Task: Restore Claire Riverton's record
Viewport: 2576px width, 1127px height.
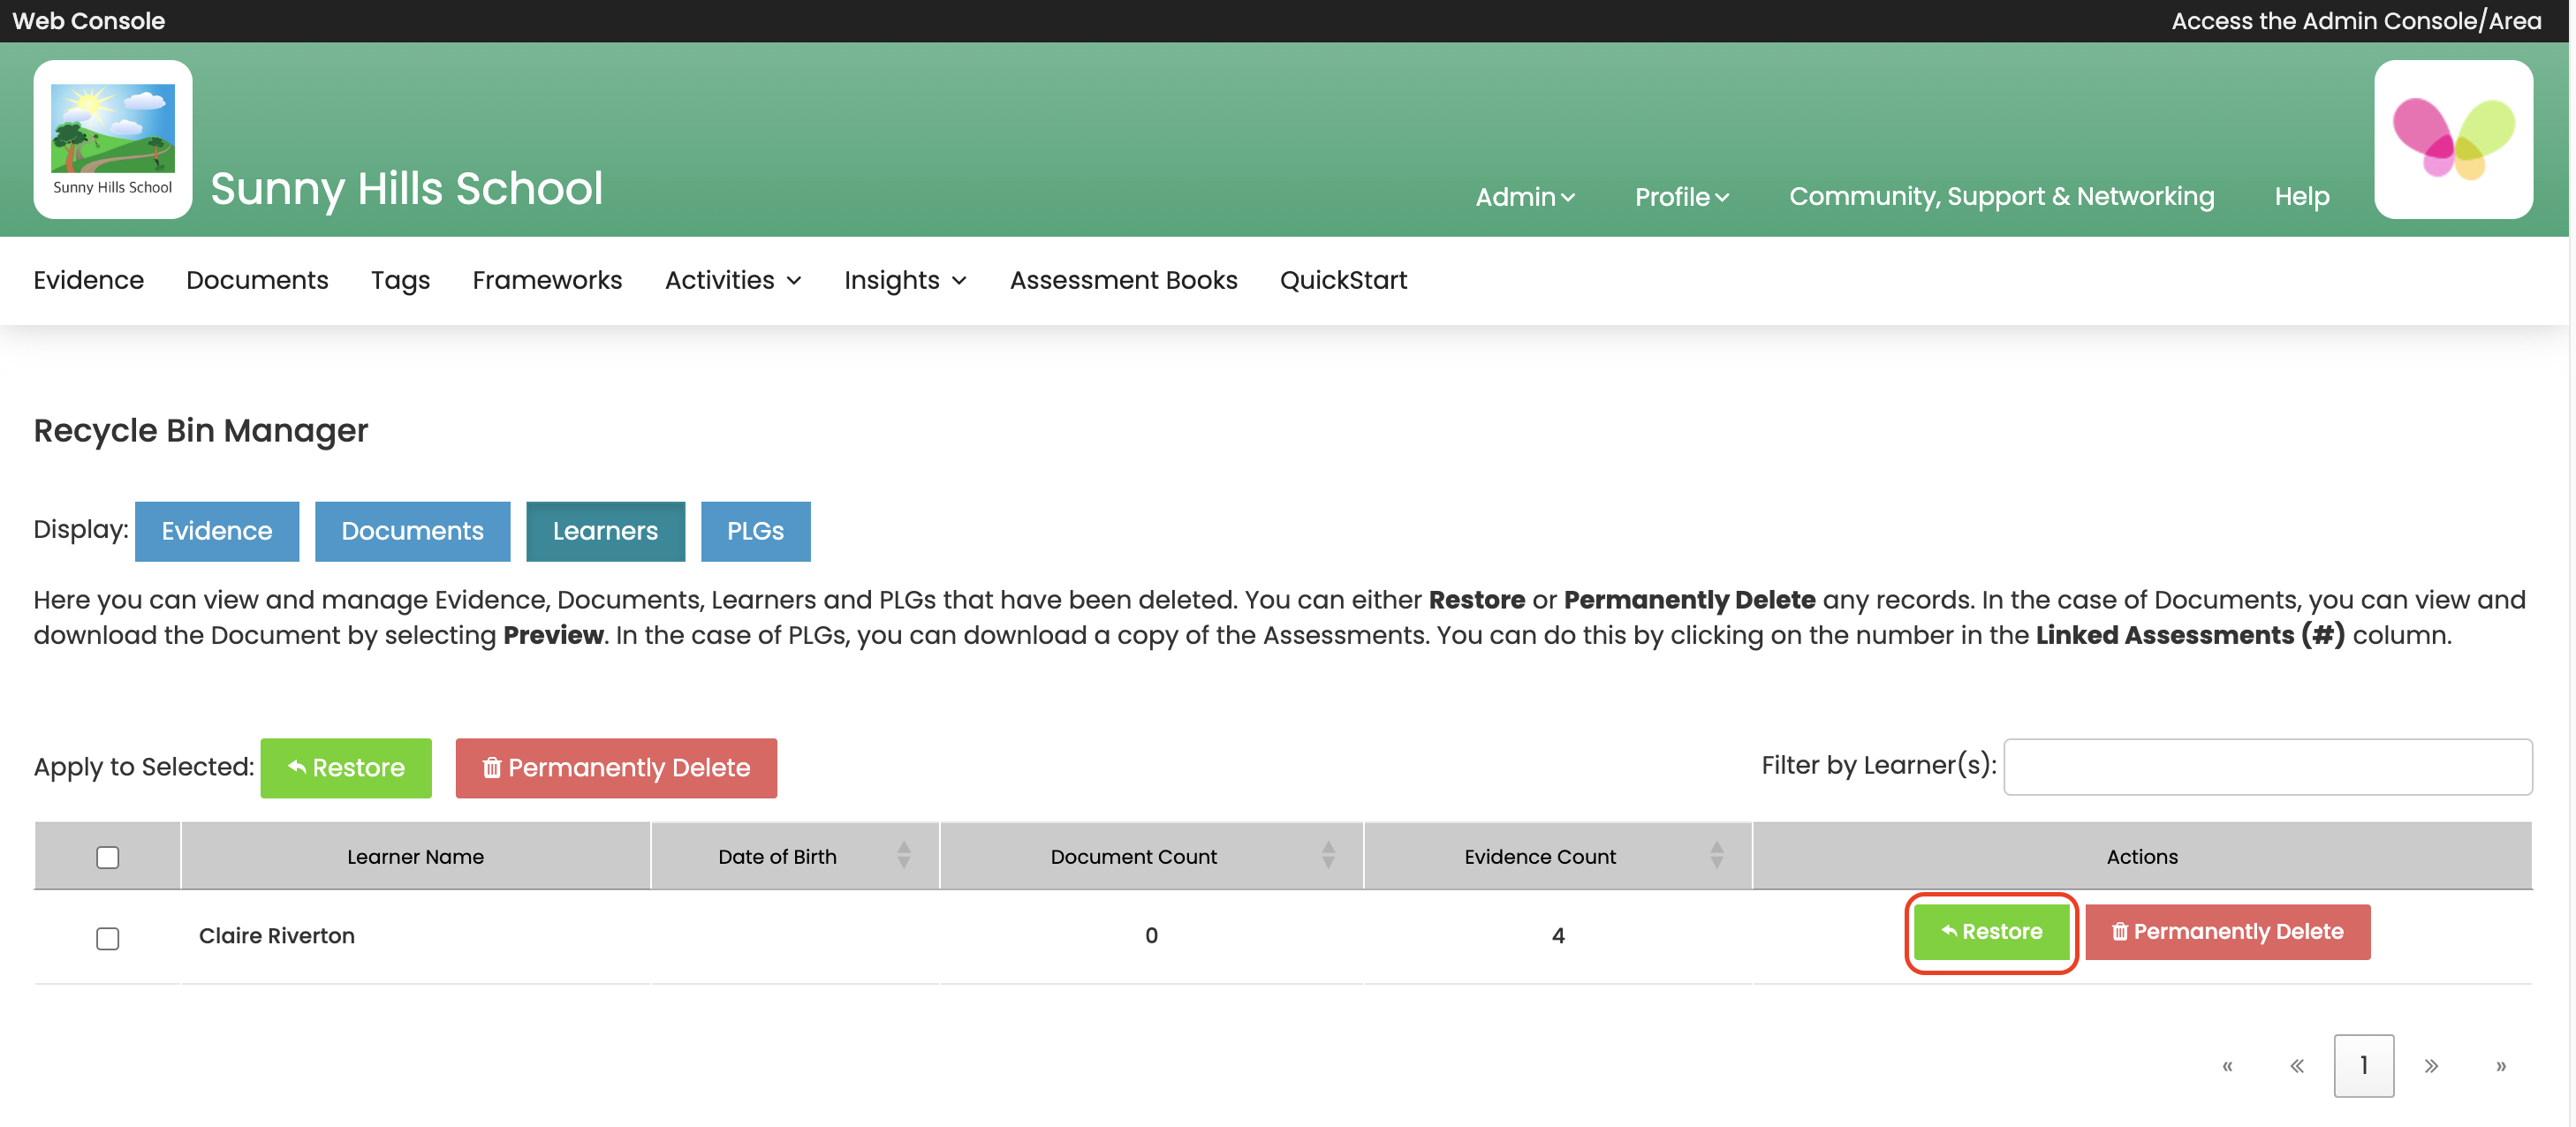Action: 1990,931
